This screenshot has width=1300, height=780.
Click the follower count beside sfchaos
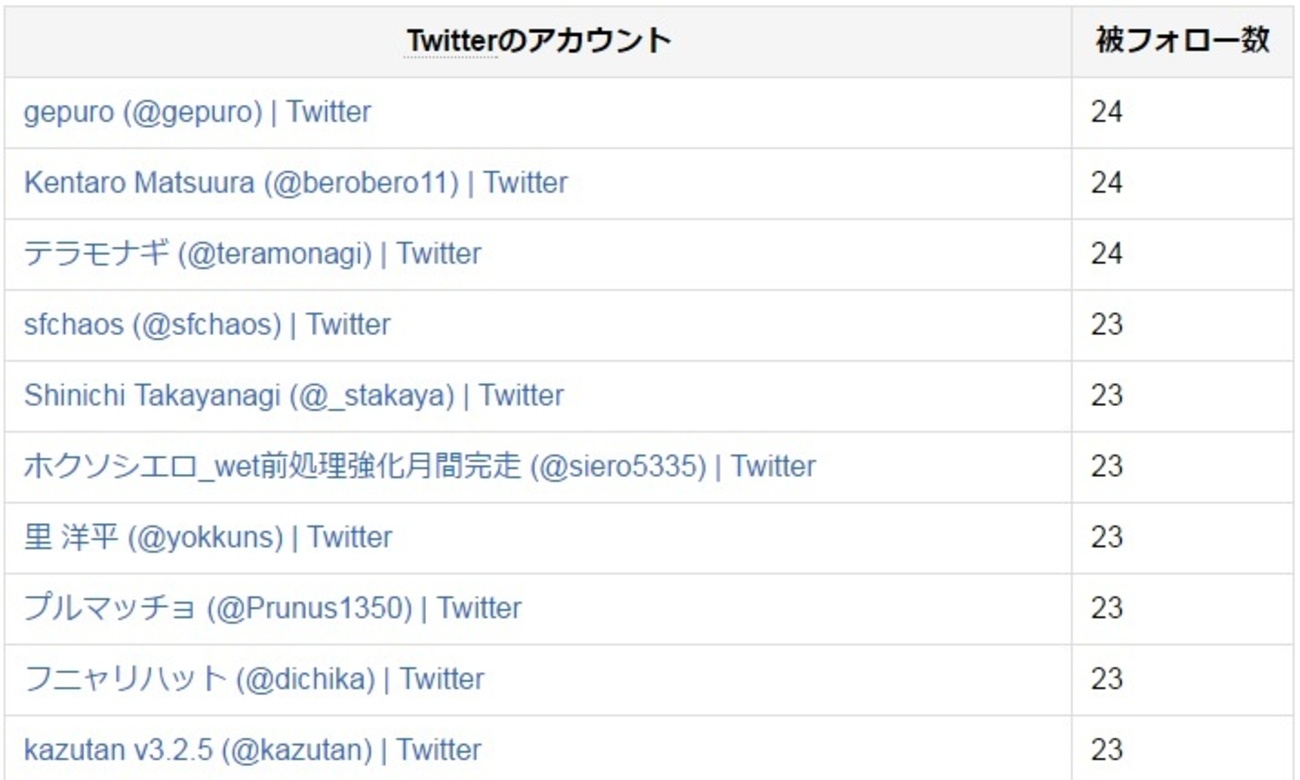coord(1107,325)
